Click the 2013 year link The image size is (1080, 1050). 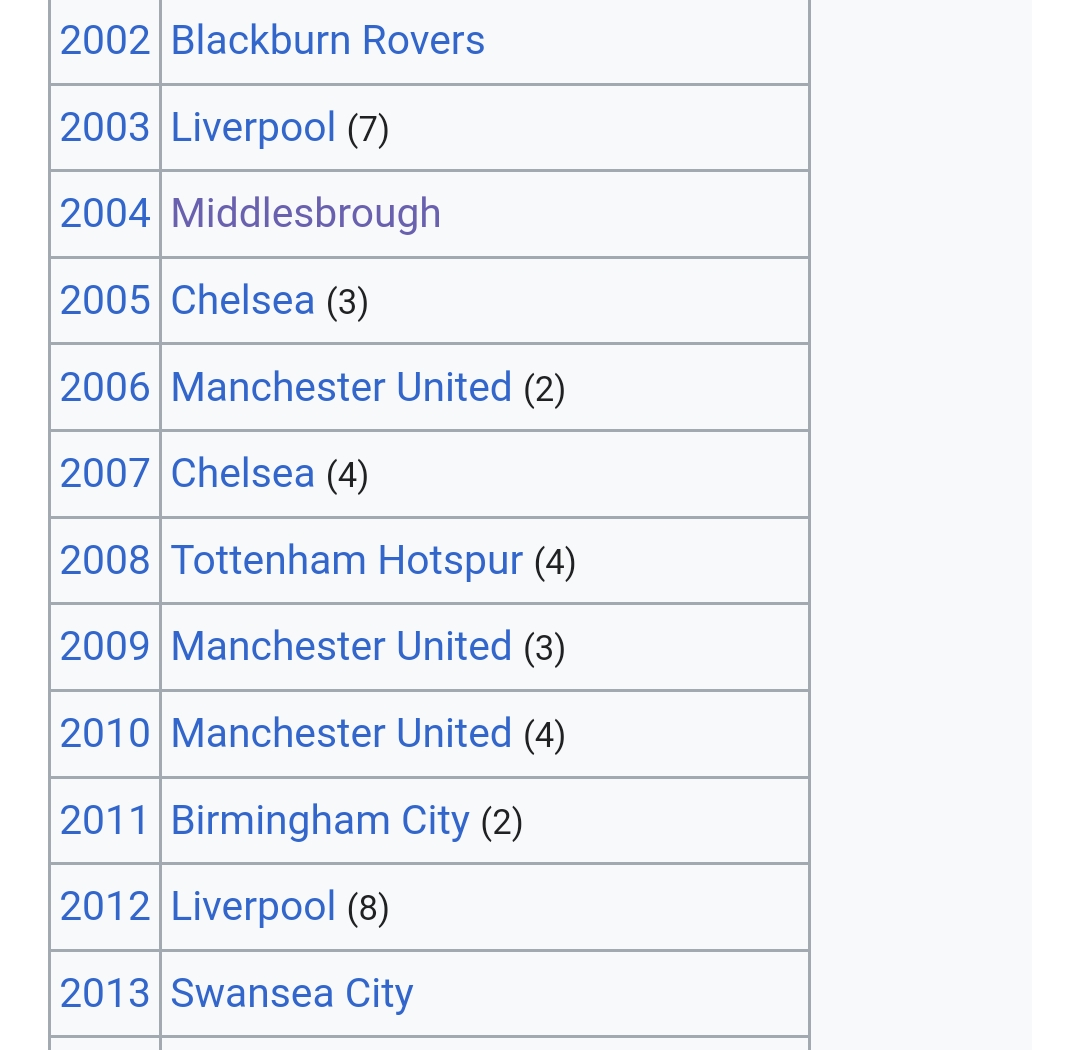point(104,994)
